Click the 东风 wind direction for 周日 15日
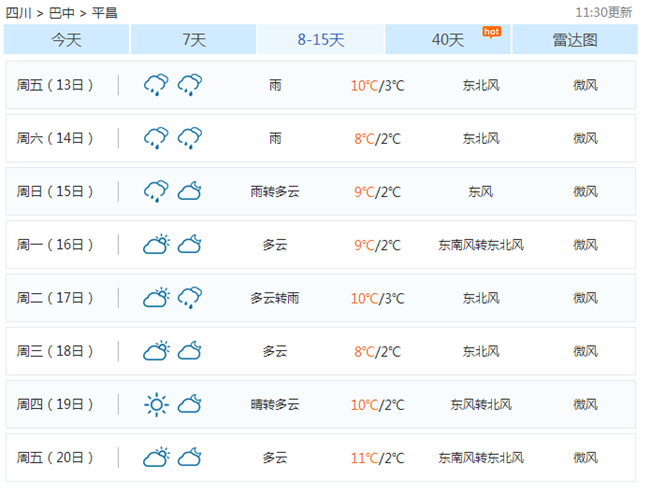Image resolution: width=650 pixels, height=493 pixels. [481, 192]
